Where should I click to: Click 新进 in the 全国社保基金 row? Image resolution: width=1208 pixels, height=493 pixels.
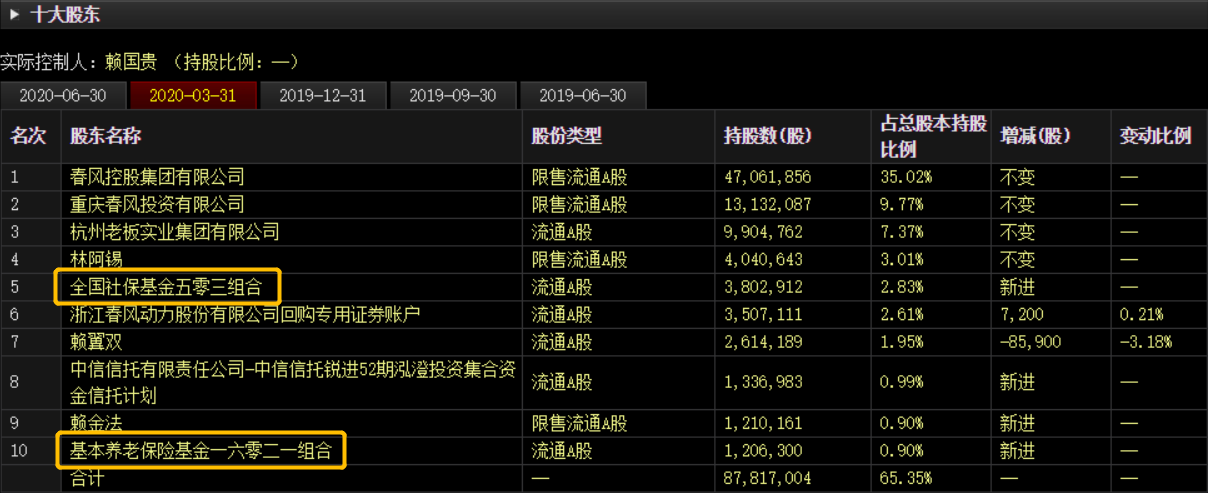click(x=1017, y=287)
